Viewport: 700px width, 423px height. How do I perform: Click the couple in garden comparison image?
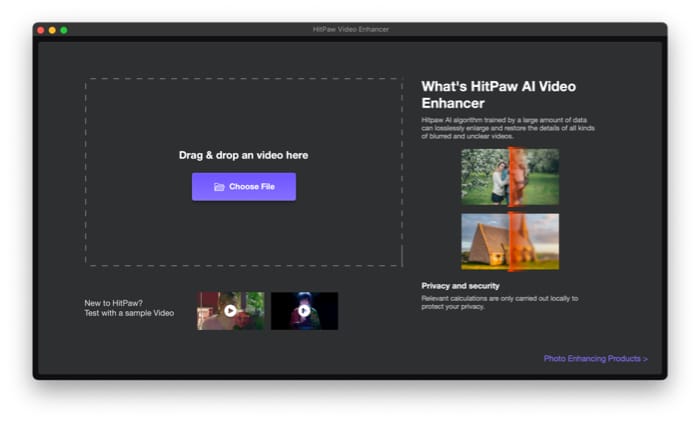510,177
